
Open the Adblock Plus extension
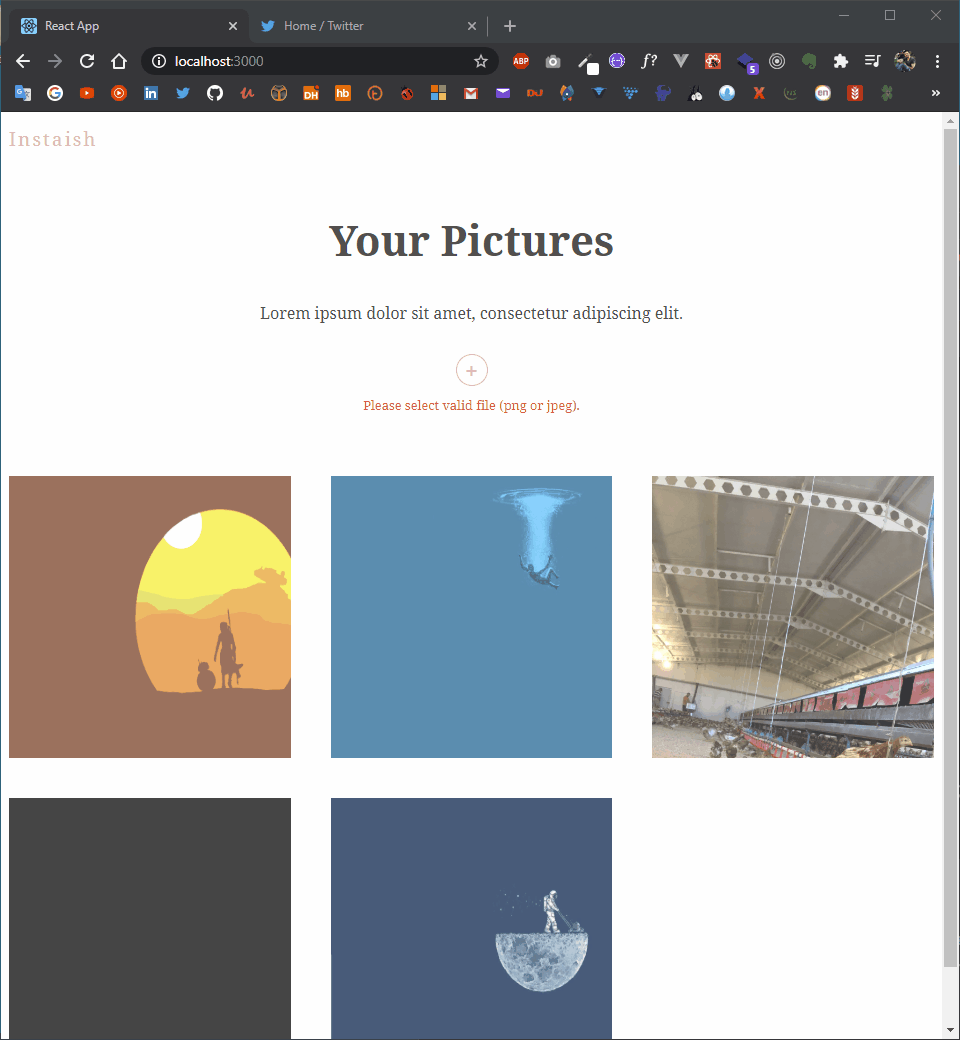[x=521, y=61]
